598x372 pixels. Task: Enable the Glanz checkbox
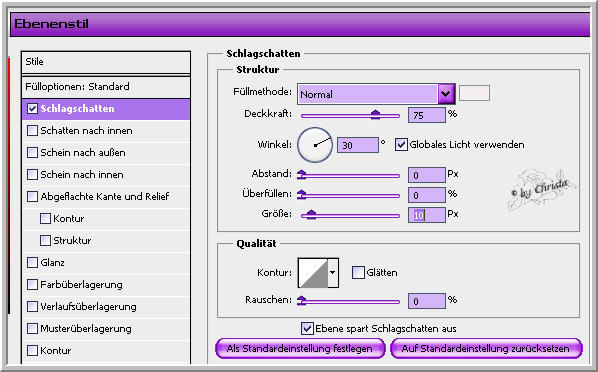click(x=32, y=262)
